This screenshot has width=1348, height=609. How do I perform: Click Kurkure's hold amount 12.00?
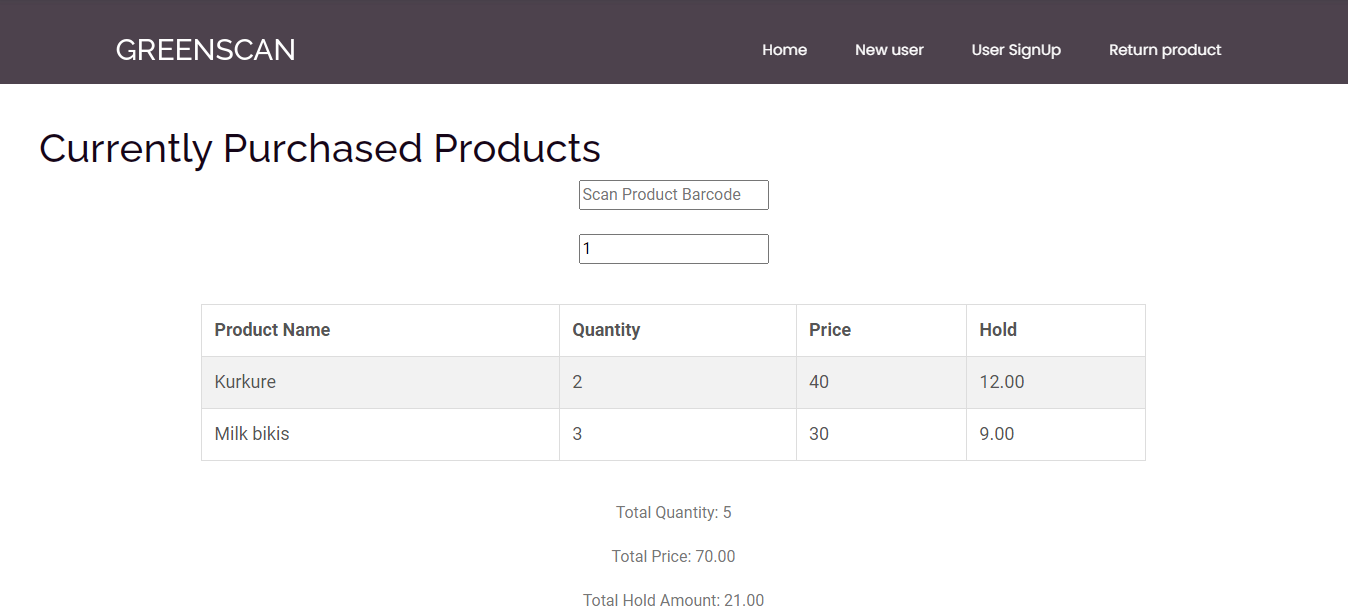click(1002, 382)
